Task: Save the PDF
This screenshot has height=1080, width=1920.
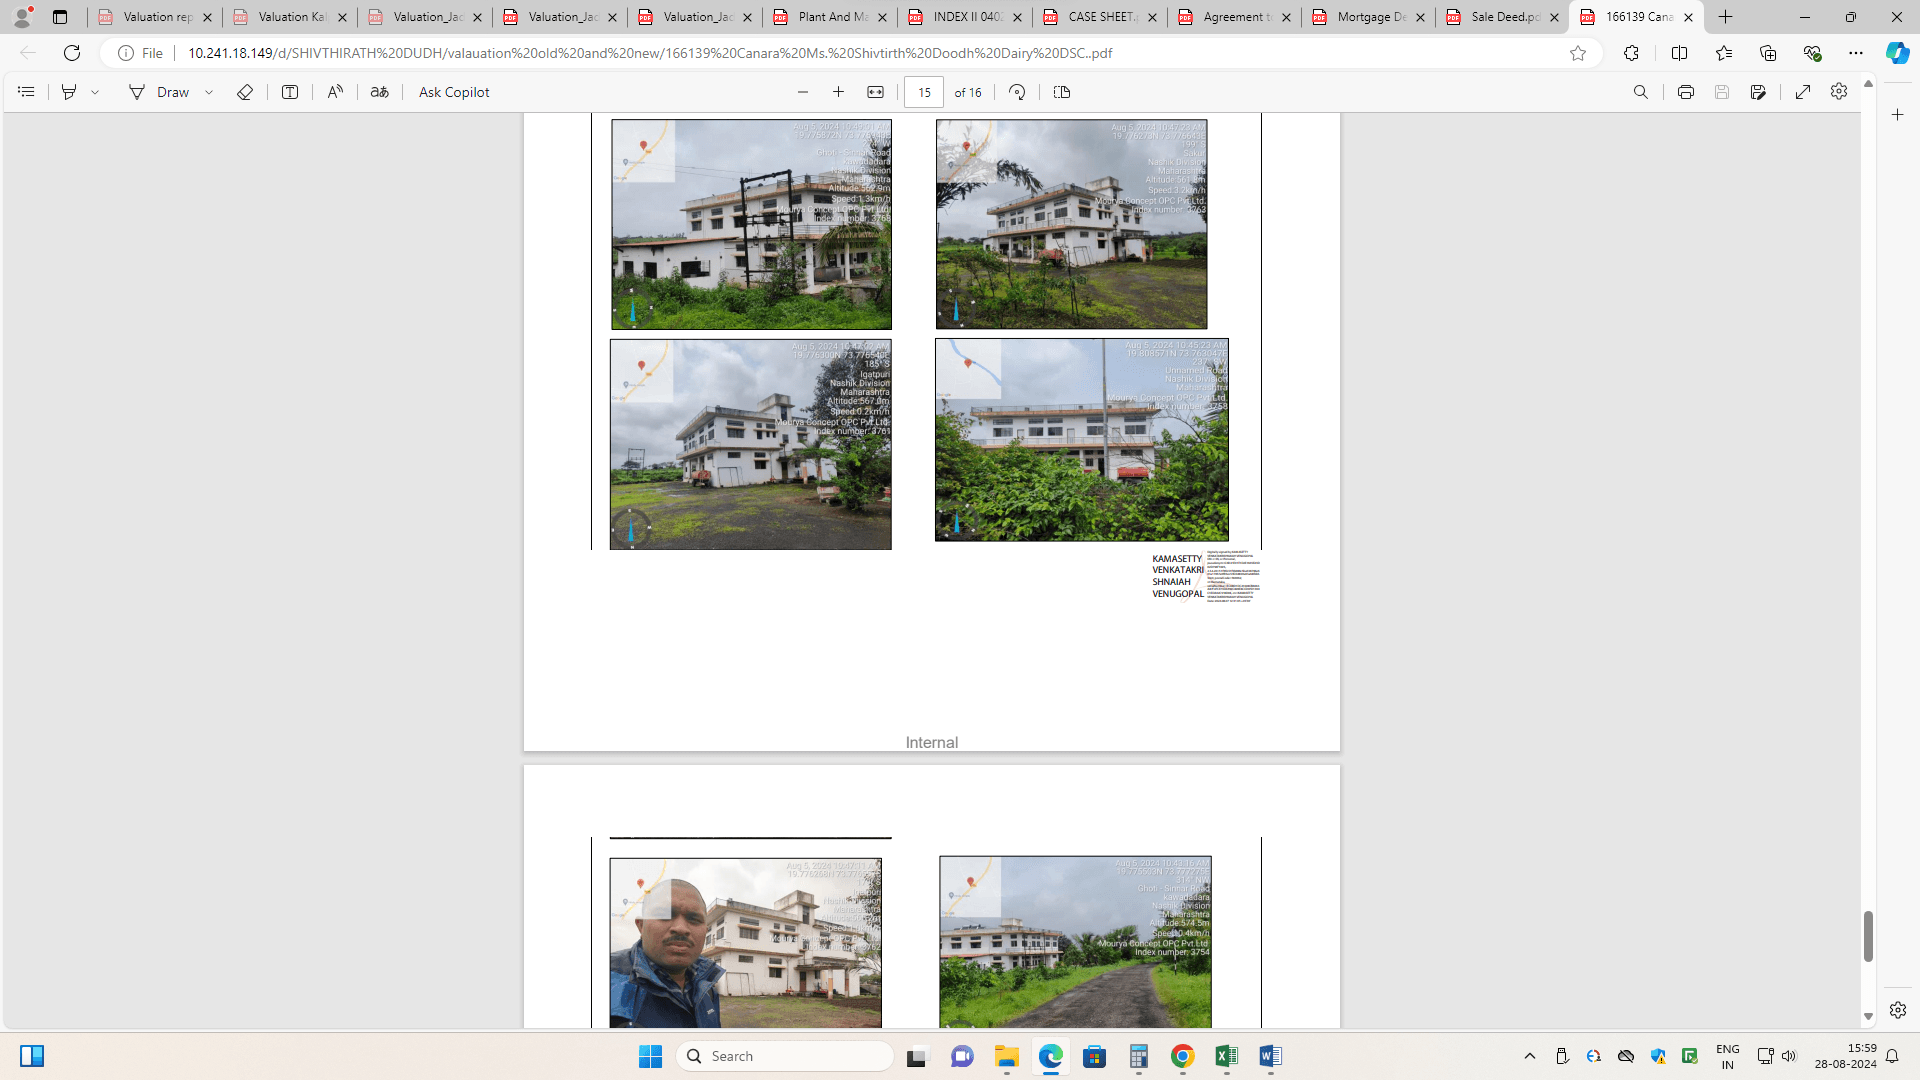Action: [x=1722, y=92]
